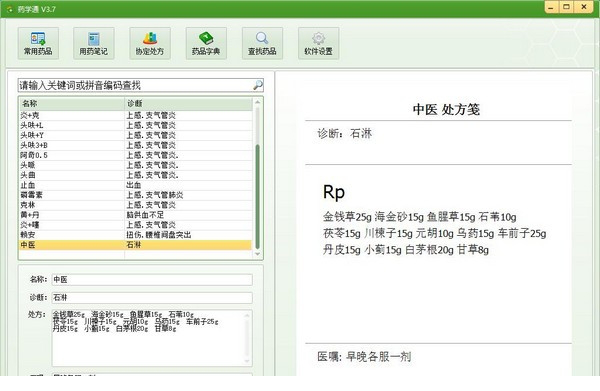
Task: Close the 药学通 window
Action: coord(584,7)
